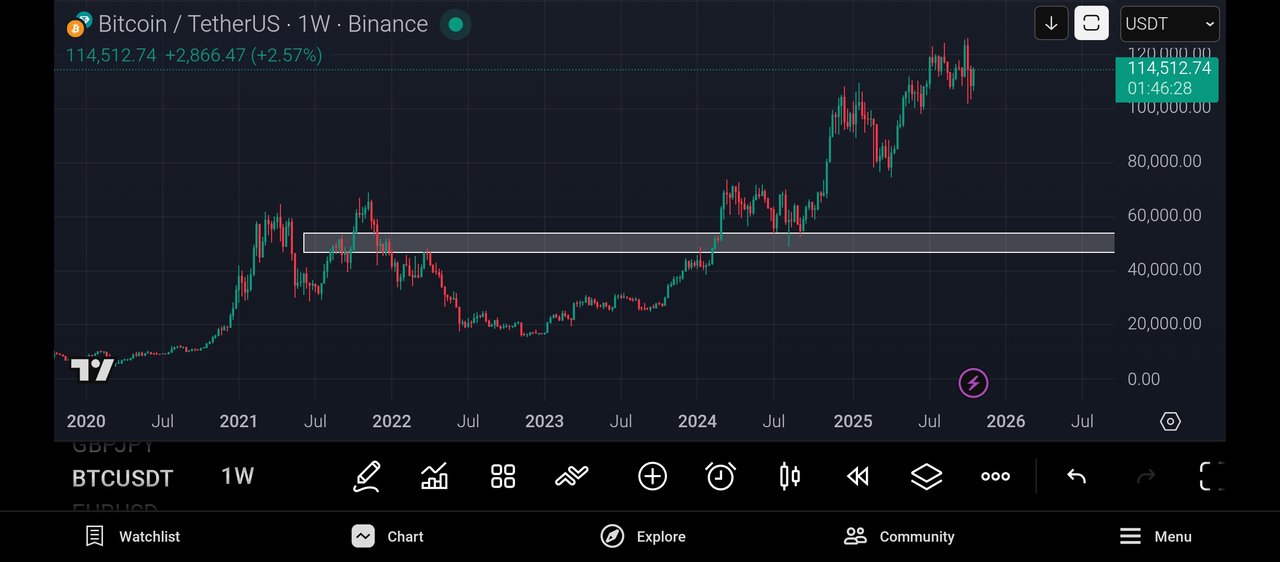
Task: Create an alert with the alarm clock icon
Action: (x=720, y=477)
